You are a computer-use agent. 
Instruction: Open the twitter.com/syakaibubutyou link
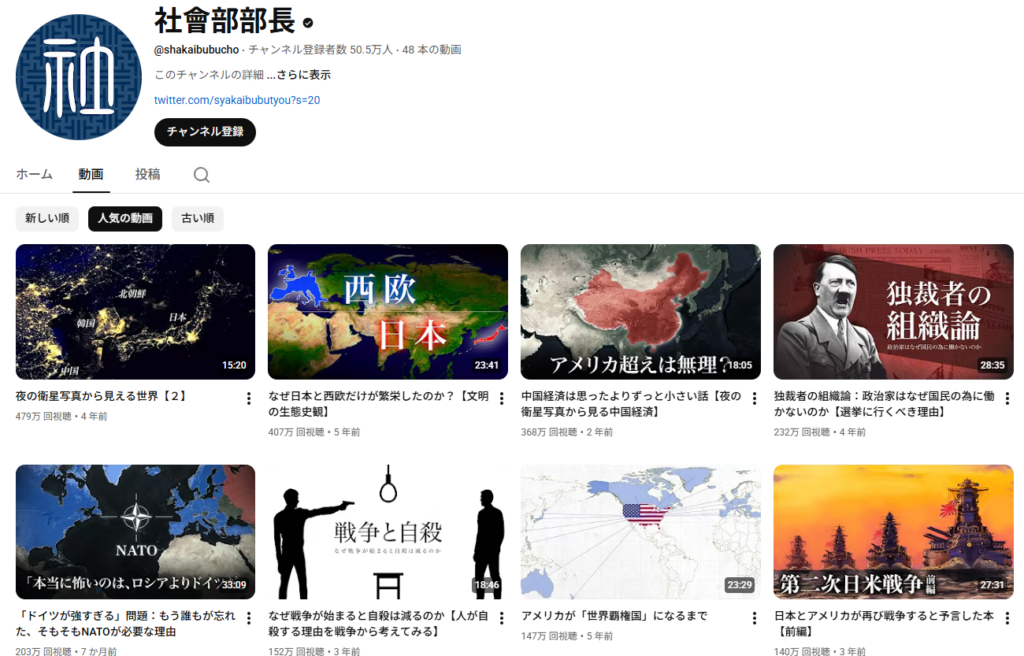tap(237, 100)
